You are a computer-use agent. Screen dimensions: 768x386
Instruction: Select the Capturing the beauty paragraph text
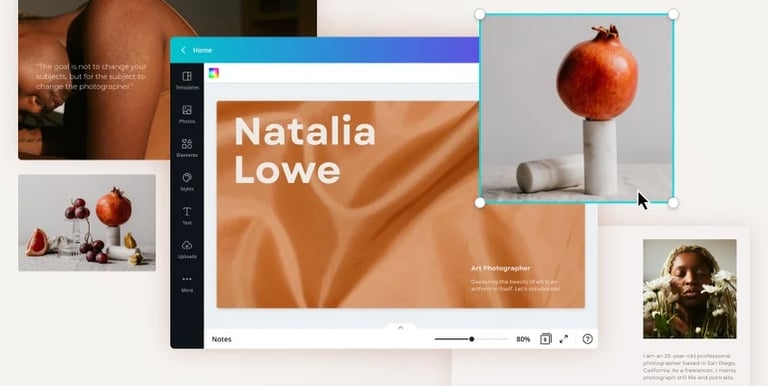click(x=515, y=286)
